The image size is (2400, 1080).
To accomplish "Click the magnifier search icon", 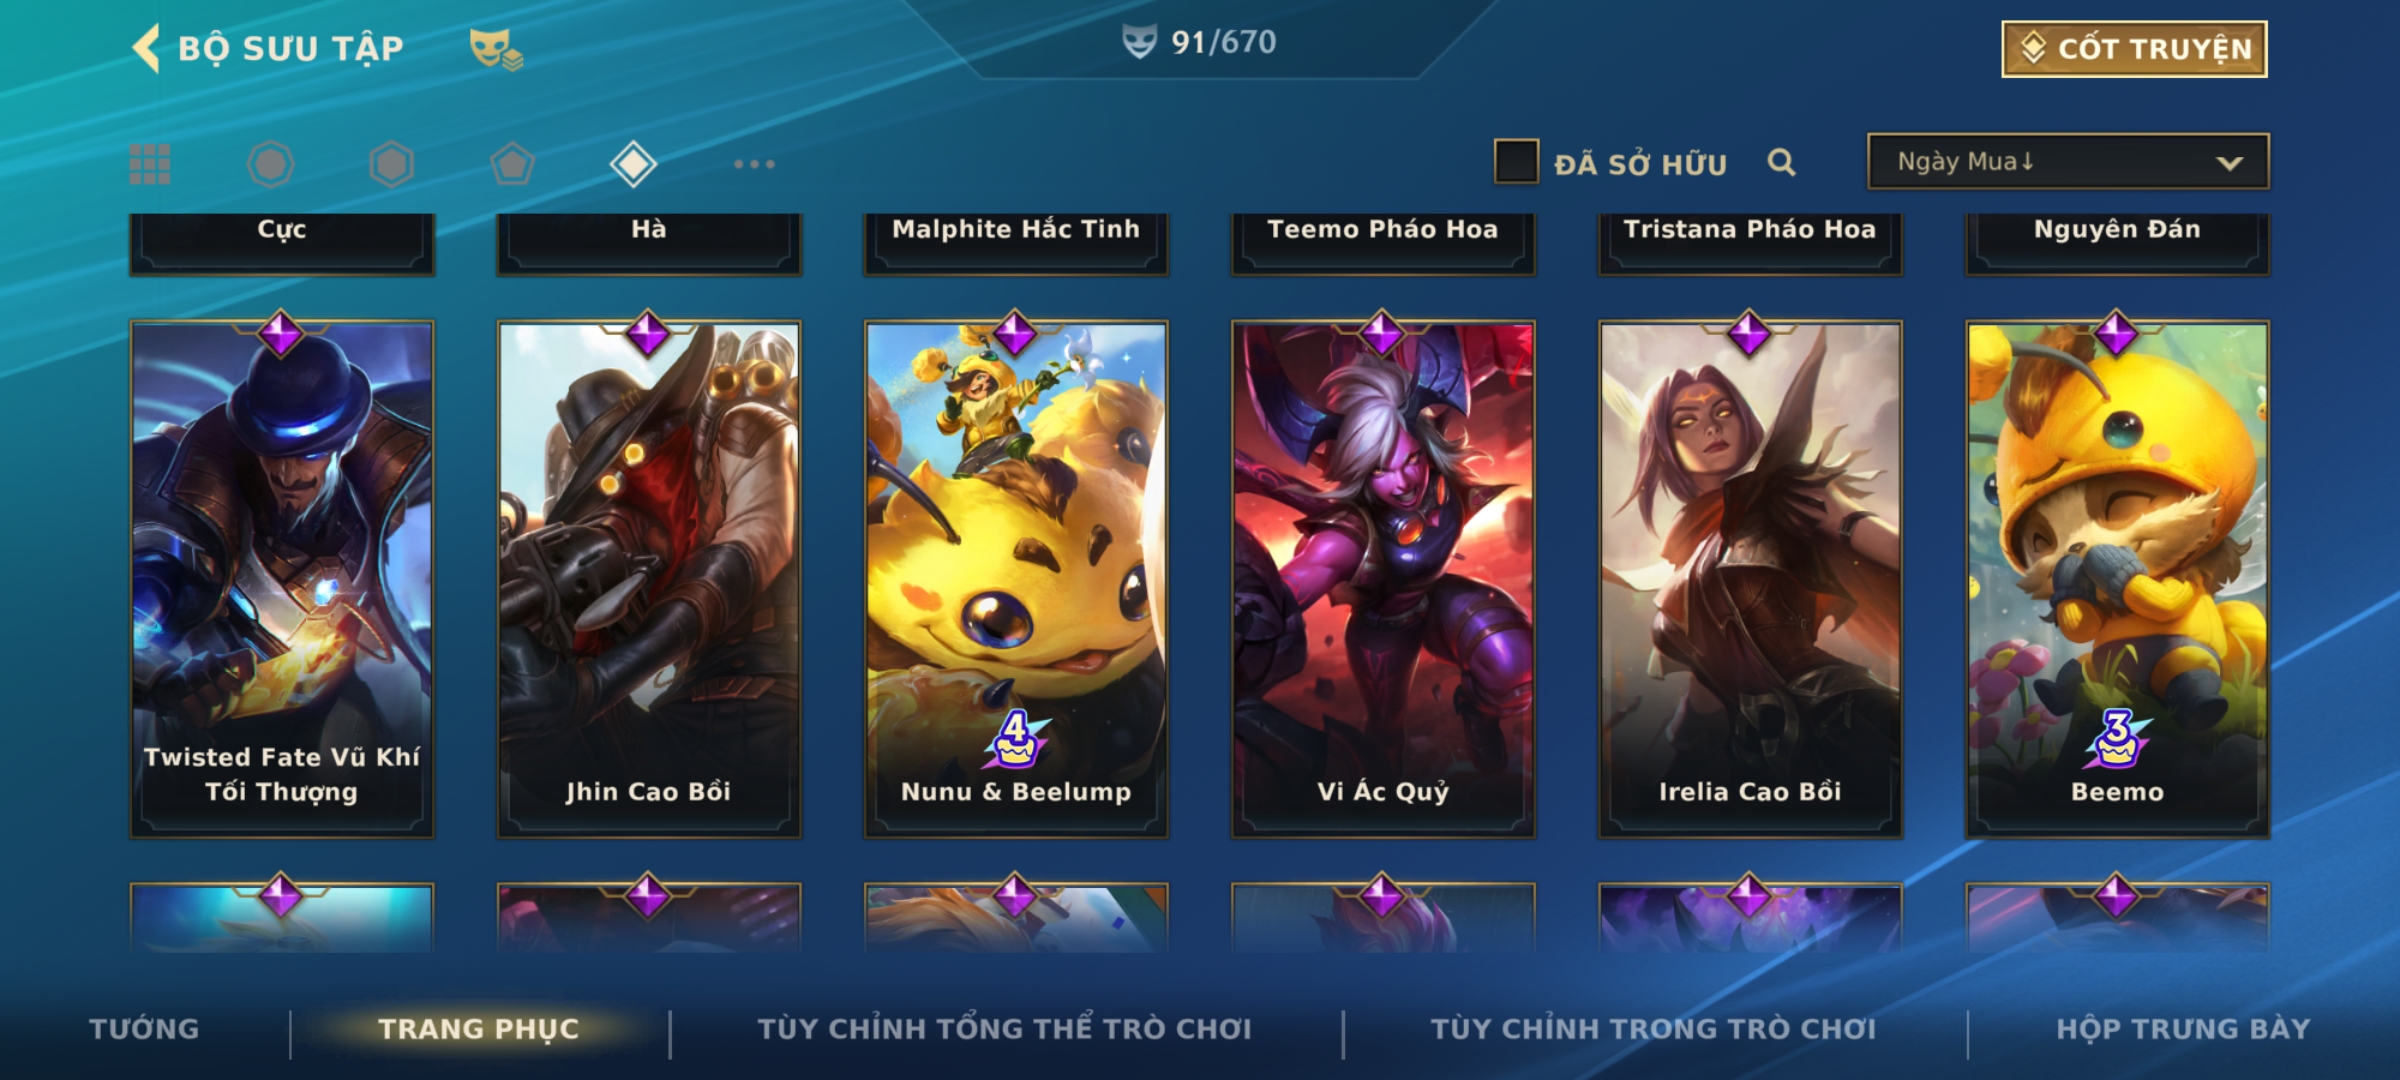I will (x=1781, y=162).
